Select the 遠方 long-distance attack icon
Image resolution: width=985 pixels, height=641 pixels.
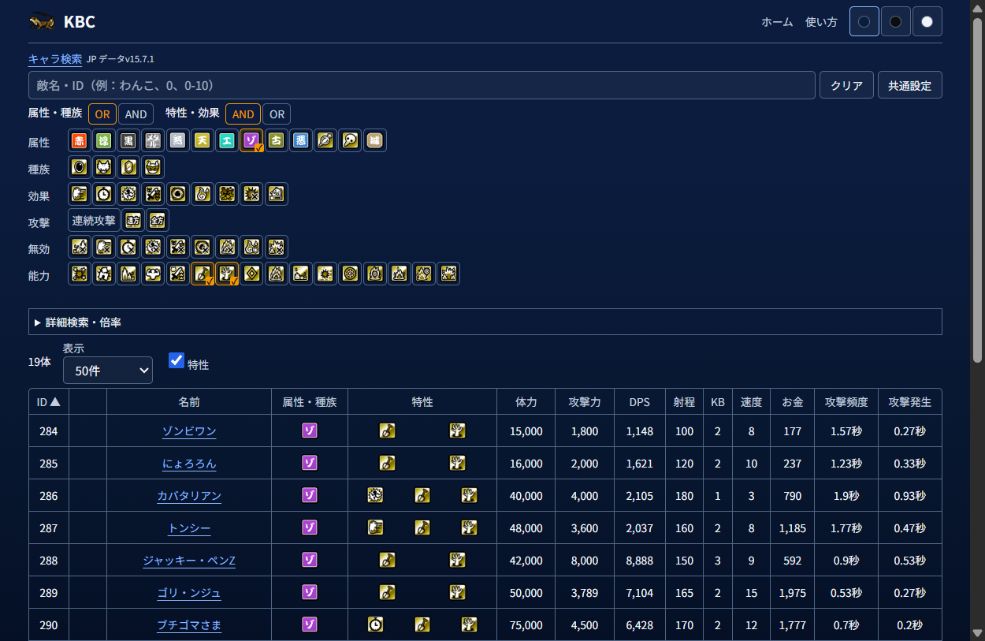(133, 221)
